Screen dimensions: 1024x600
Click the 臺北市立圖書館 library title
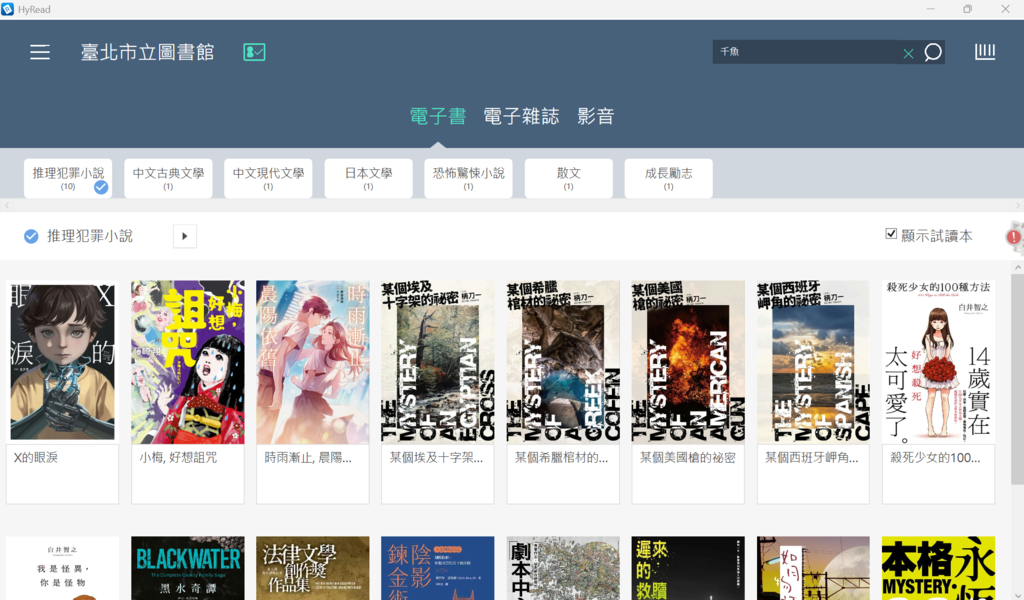click(148, 52)
